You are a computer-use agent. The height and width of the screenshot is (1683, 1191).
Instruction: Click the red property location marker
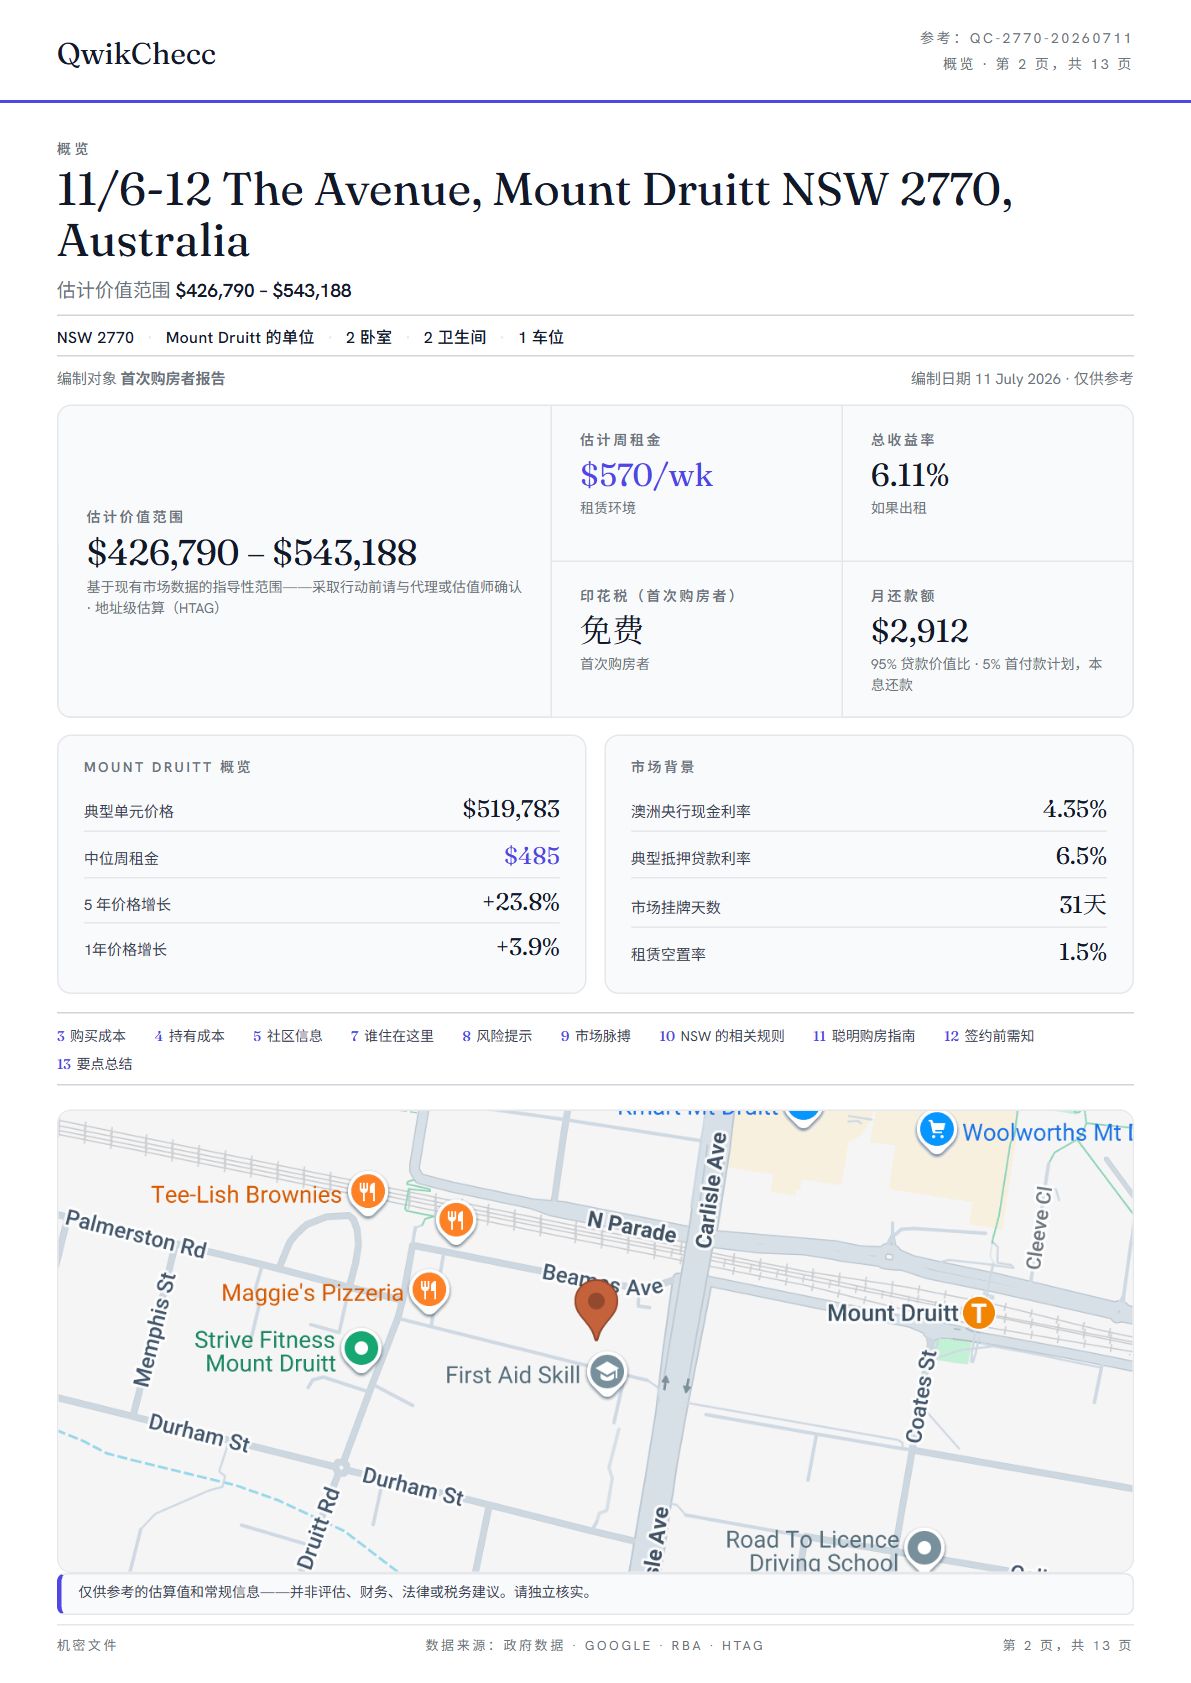tap(596, 1310)
